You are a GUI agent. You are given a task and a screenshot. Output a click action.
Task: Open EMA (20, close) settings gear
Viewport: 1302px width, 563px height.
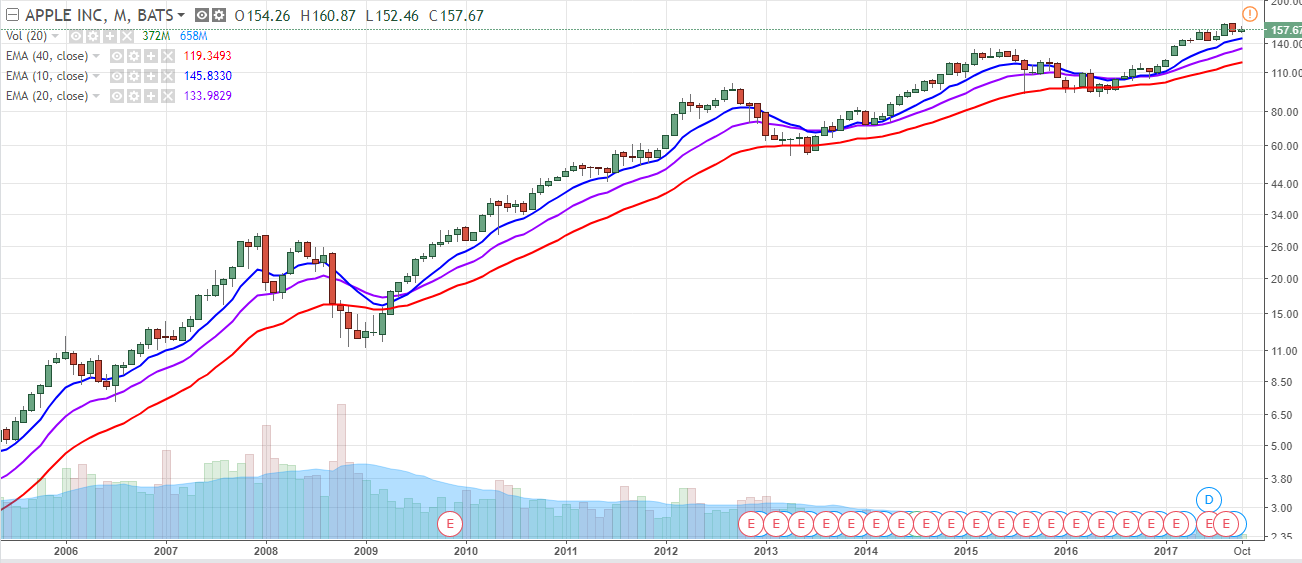coord(133,96)
